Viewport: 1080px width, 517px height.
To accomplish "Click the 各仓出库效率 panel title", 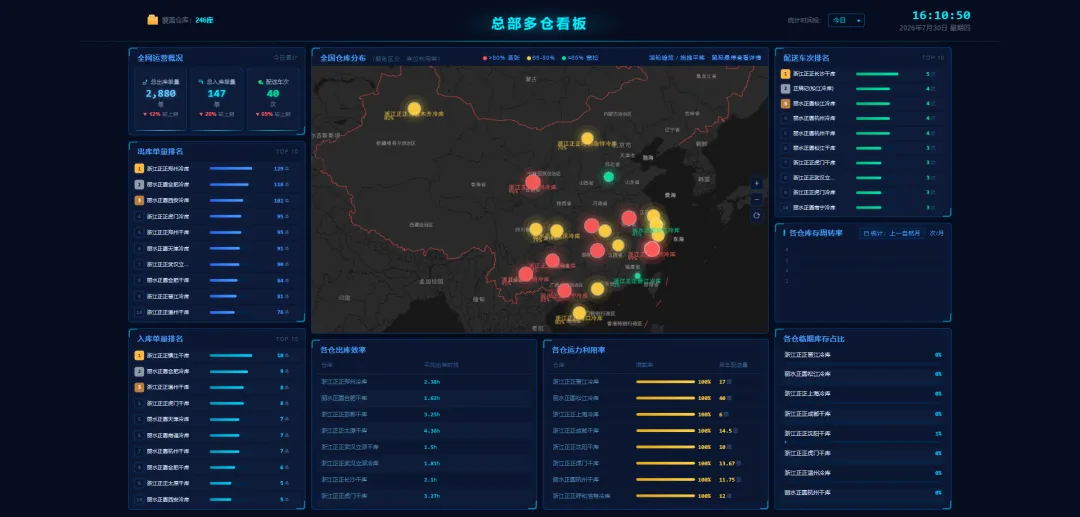I will click(343, 350).
